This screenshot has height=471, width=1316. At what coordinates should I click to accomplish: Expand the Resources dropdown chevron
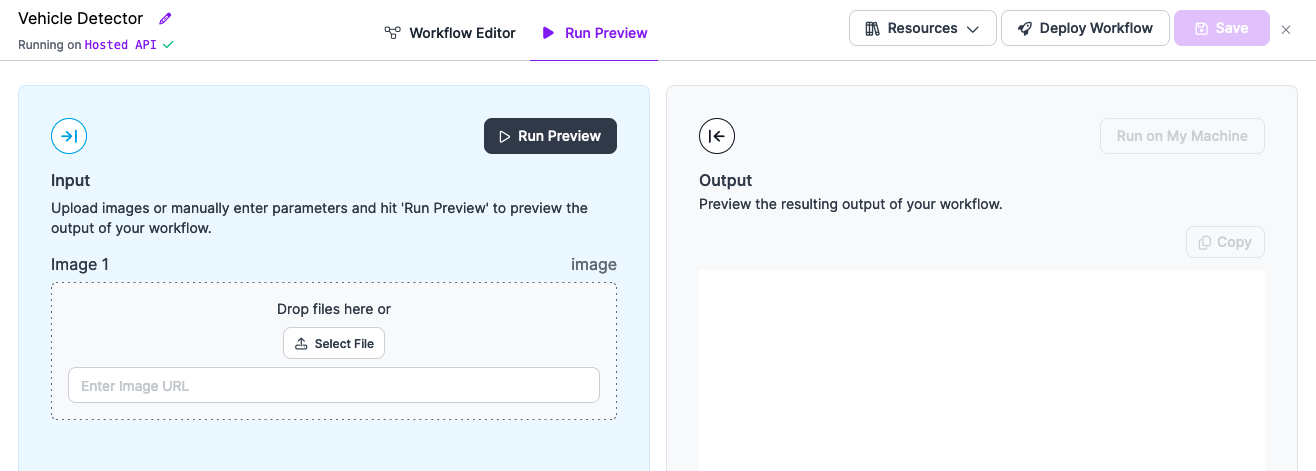[x=972, y=29]
